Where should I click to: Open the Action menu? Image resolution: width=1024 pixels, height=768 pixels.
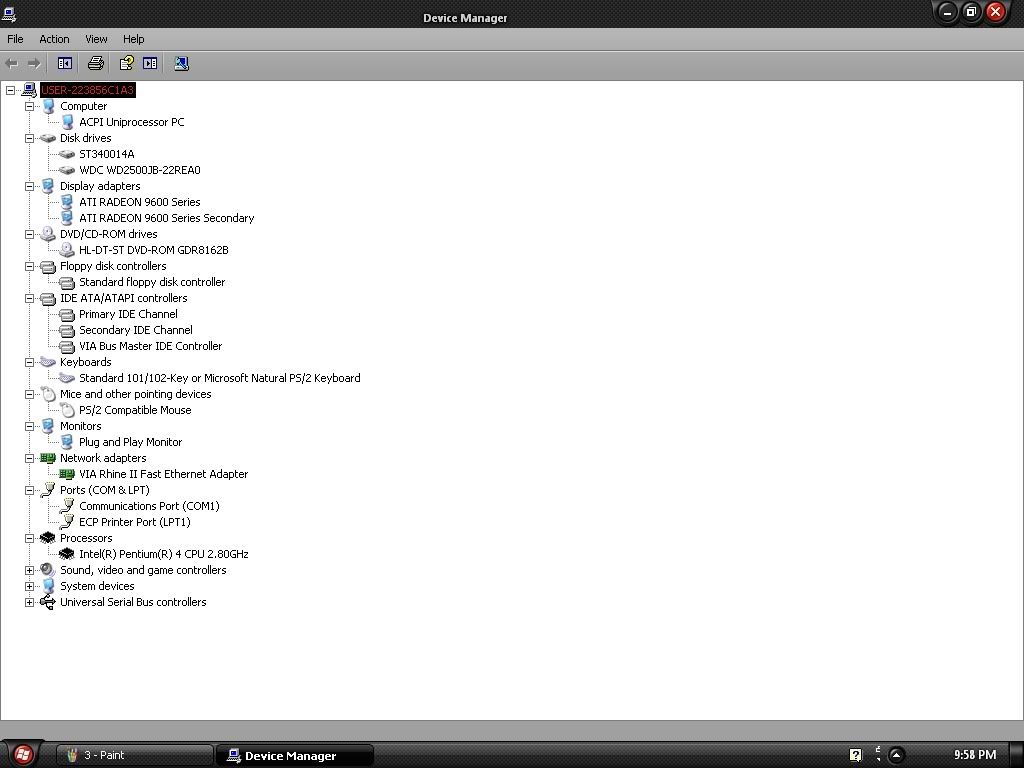pos(54,39)
